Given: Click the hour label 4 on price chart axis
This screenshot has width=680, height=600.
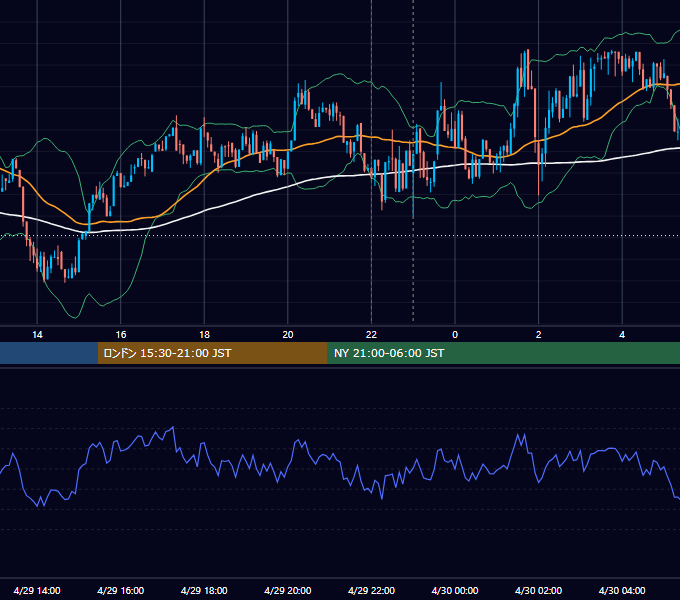Looking at the screenshot, I should point(622,335).
